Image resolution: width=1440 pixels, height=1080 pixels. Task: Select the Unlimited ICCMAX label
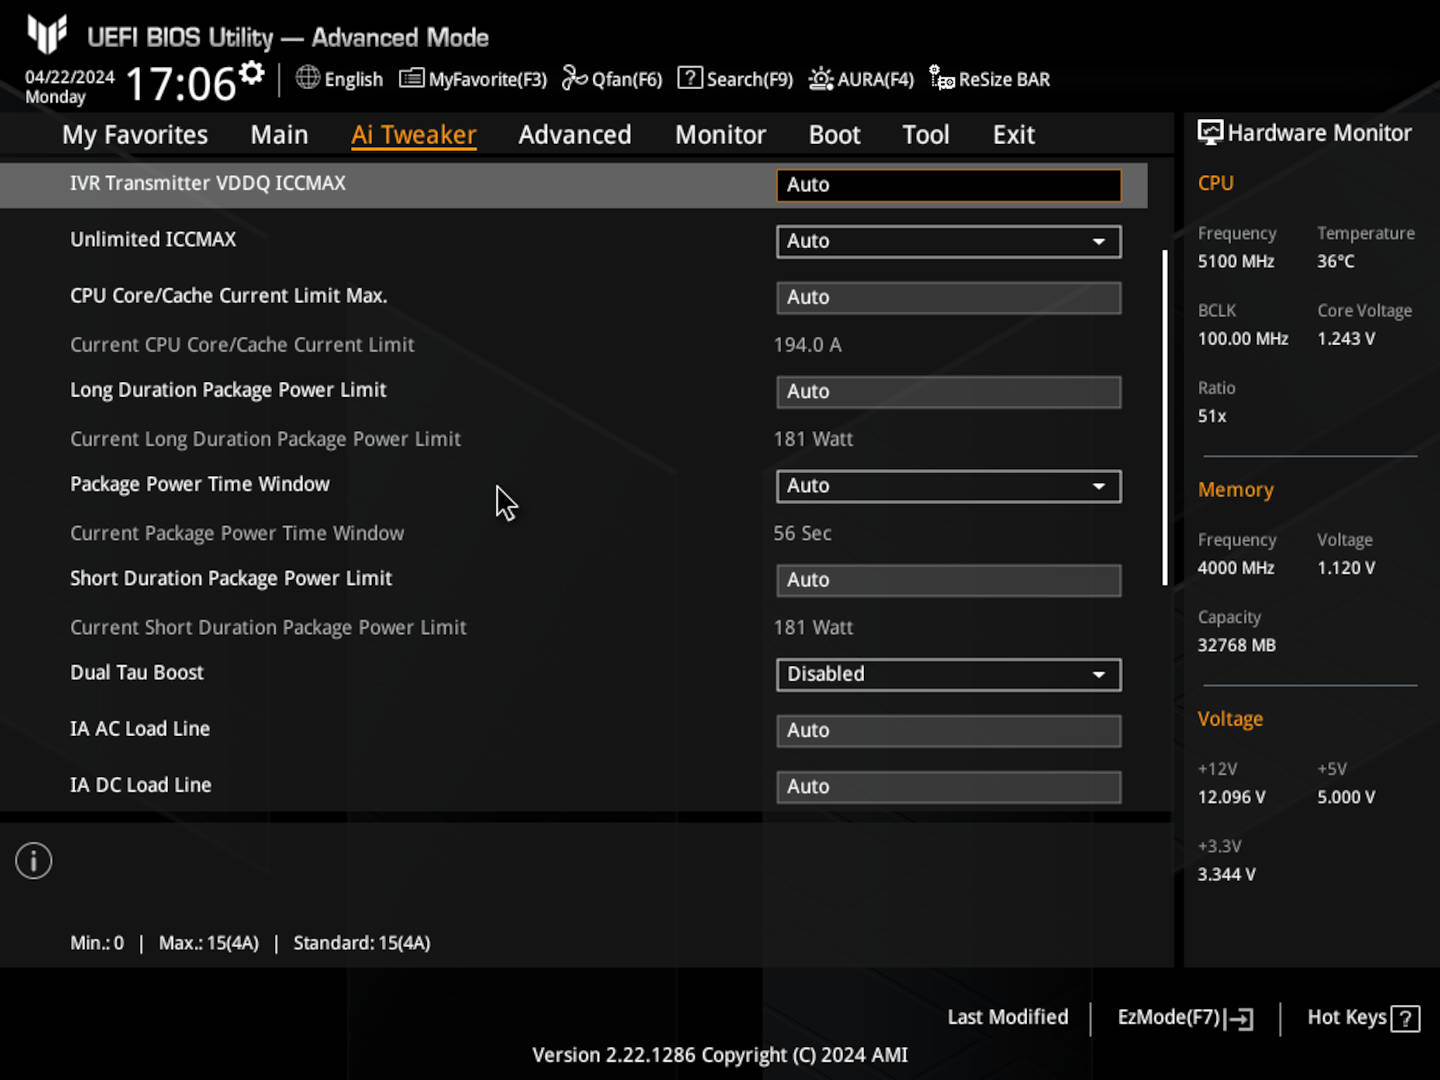(x=153, y=239)
